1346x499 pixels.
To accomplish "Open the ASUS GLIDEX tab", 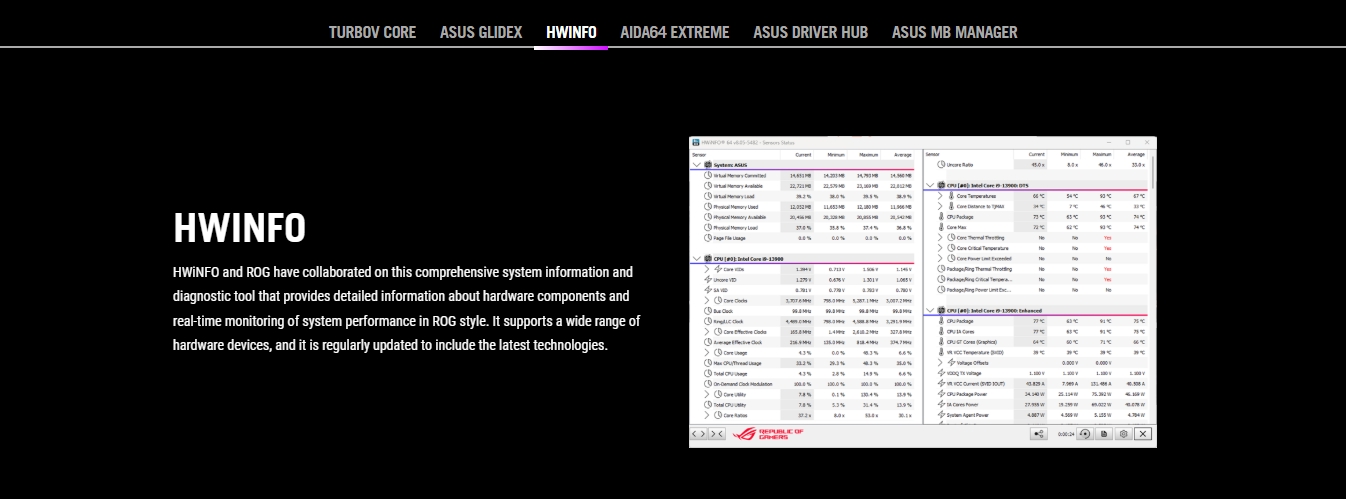I will [481, 32].
